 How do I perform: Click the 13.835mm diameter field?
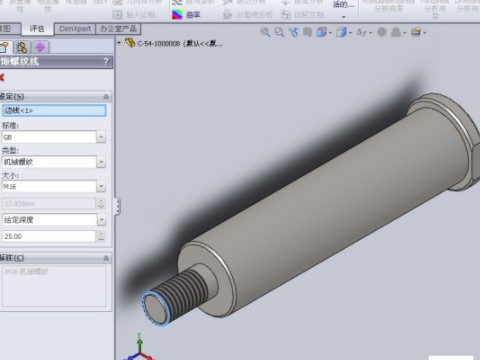pos(49,203)
